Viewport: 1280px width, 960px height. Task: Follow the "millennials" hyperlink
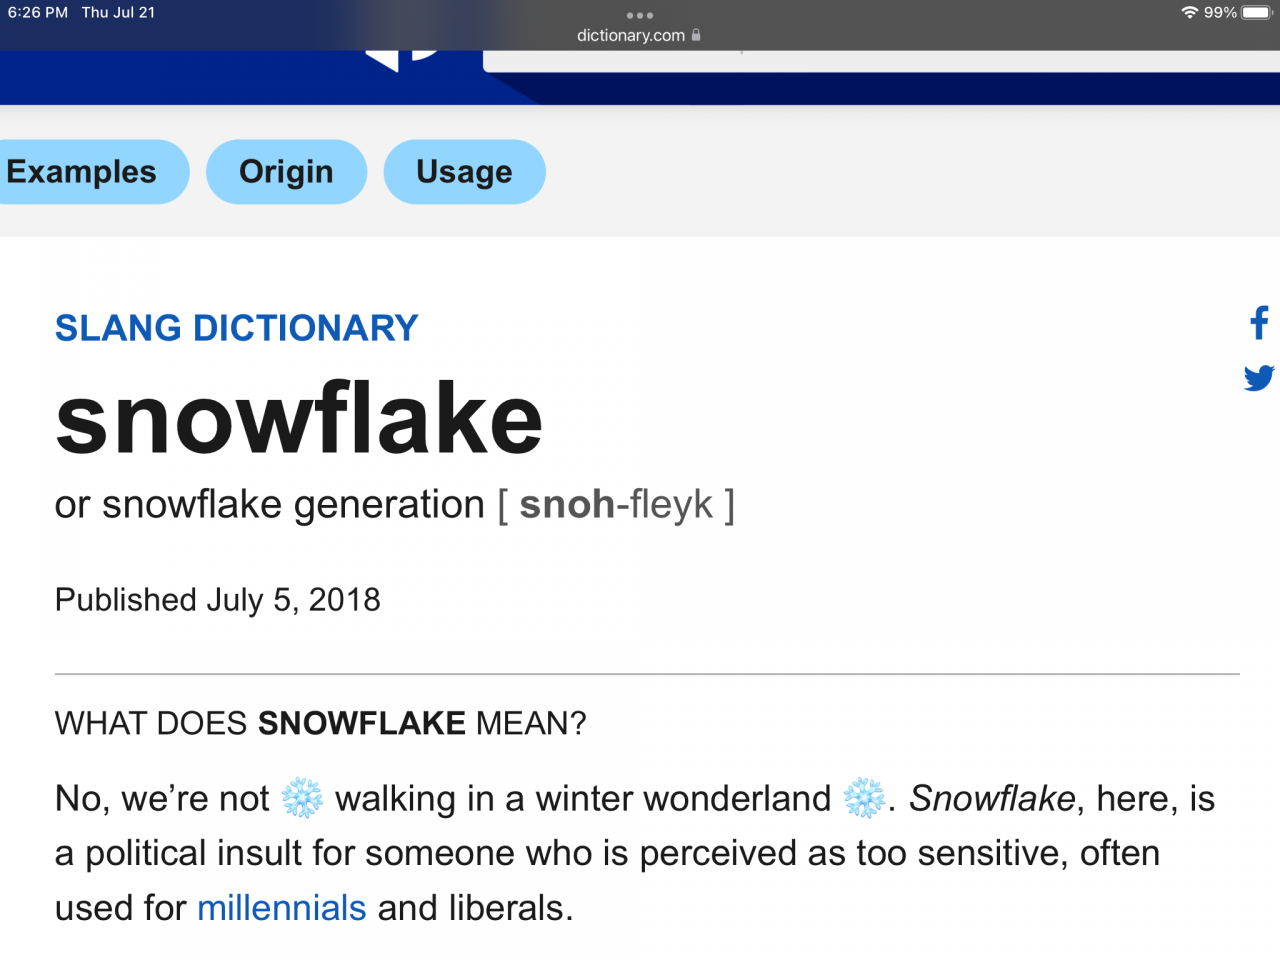(282, 908)
